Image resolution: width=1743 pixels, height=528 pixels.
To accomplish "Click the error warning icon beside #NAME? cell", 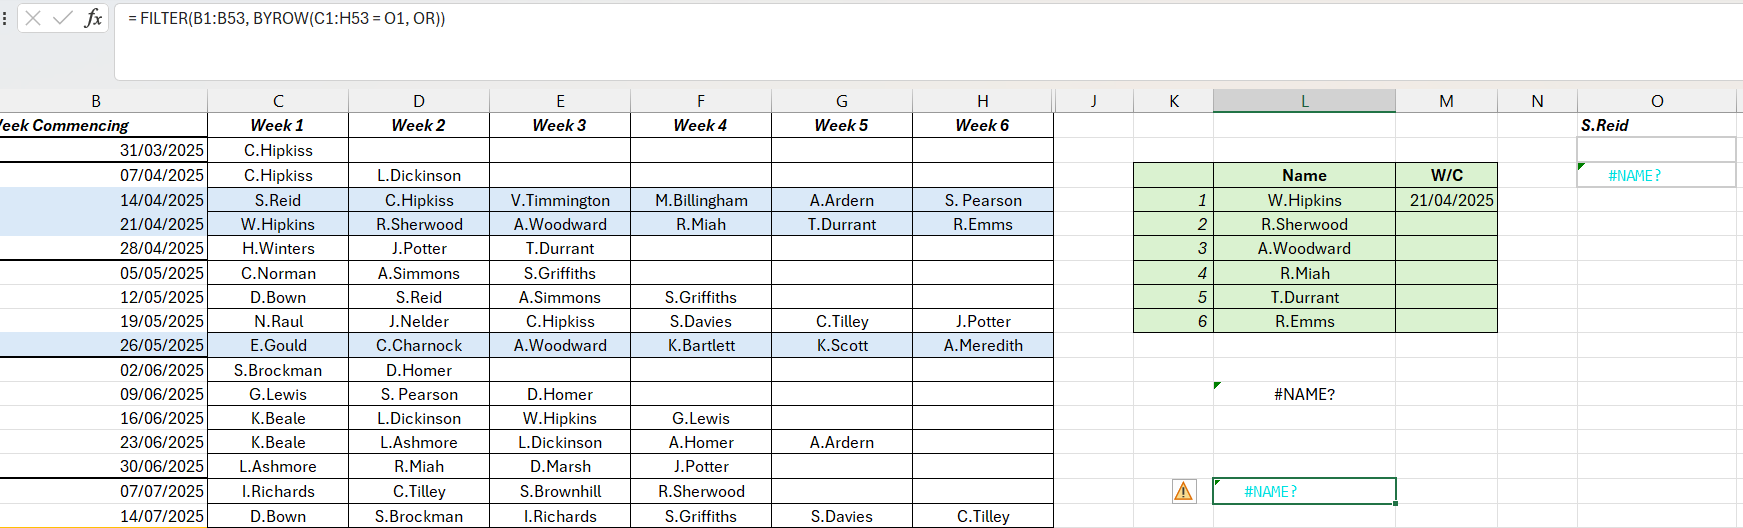I will [1184, 491].
